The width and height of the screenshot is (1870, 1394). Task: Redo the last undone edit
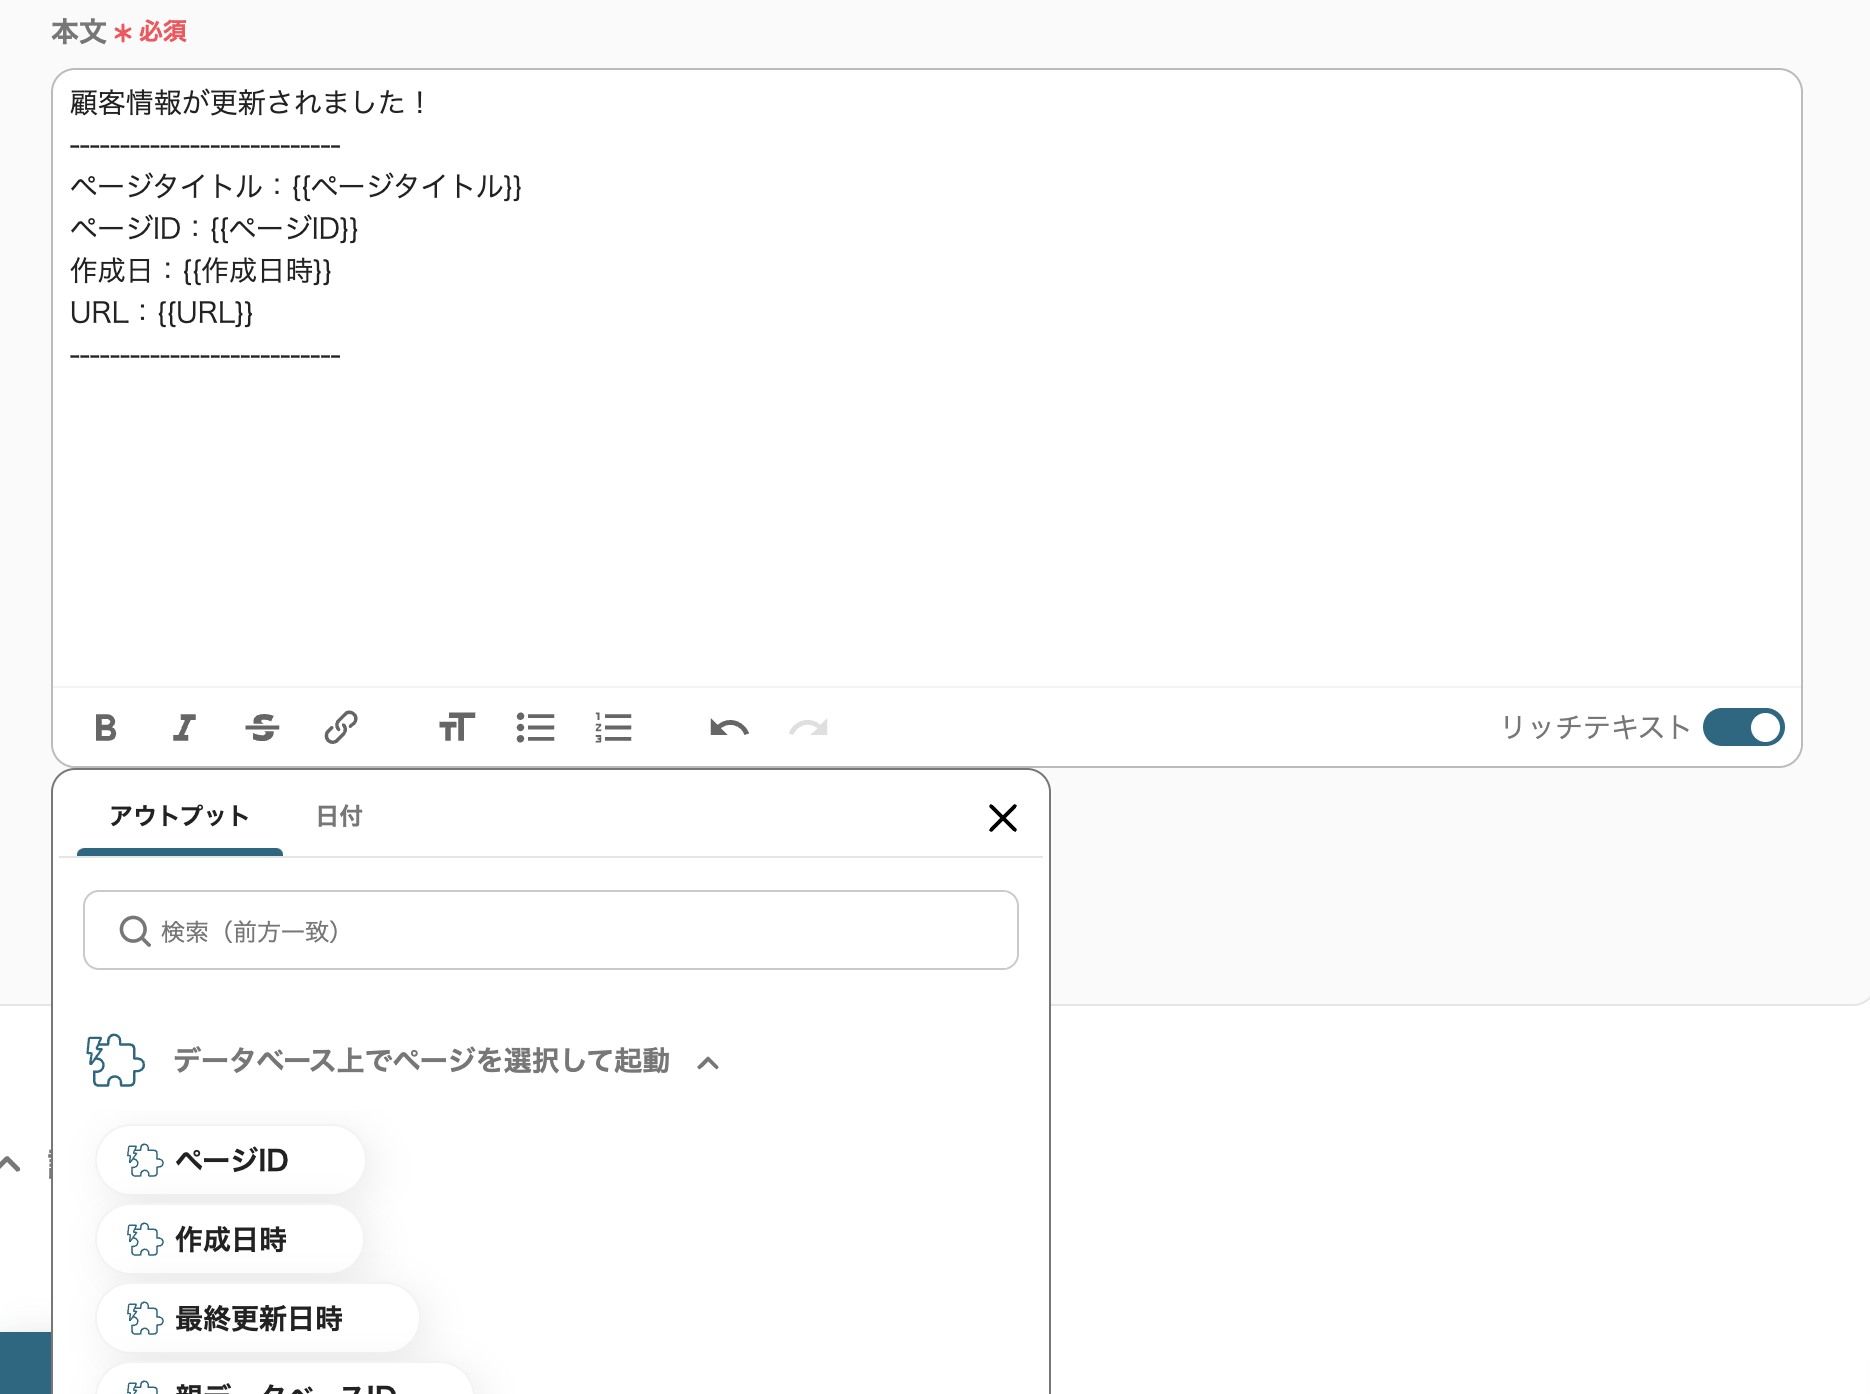[x=808, y=727]
